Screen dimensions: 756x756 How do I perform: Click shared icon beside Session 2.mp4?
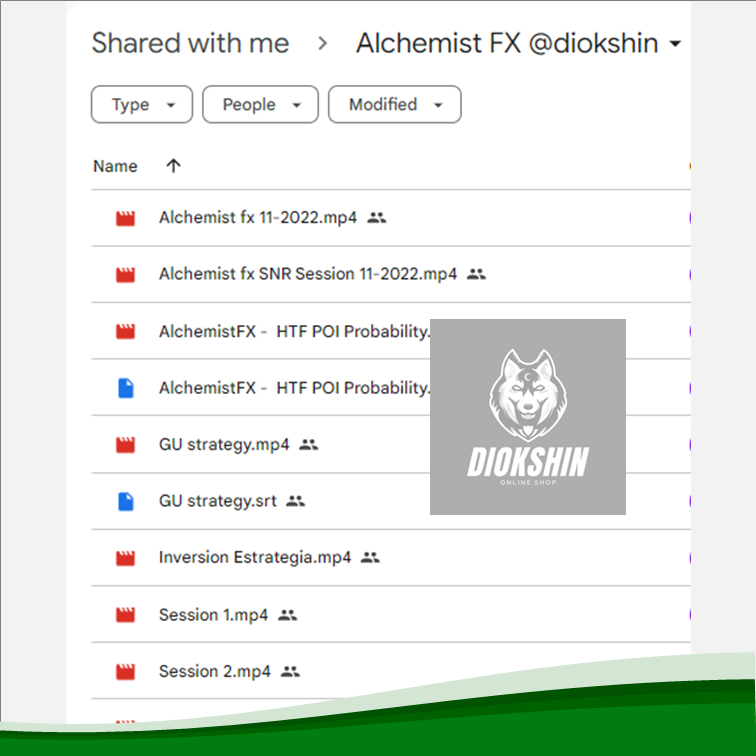(x=290, y=671)
